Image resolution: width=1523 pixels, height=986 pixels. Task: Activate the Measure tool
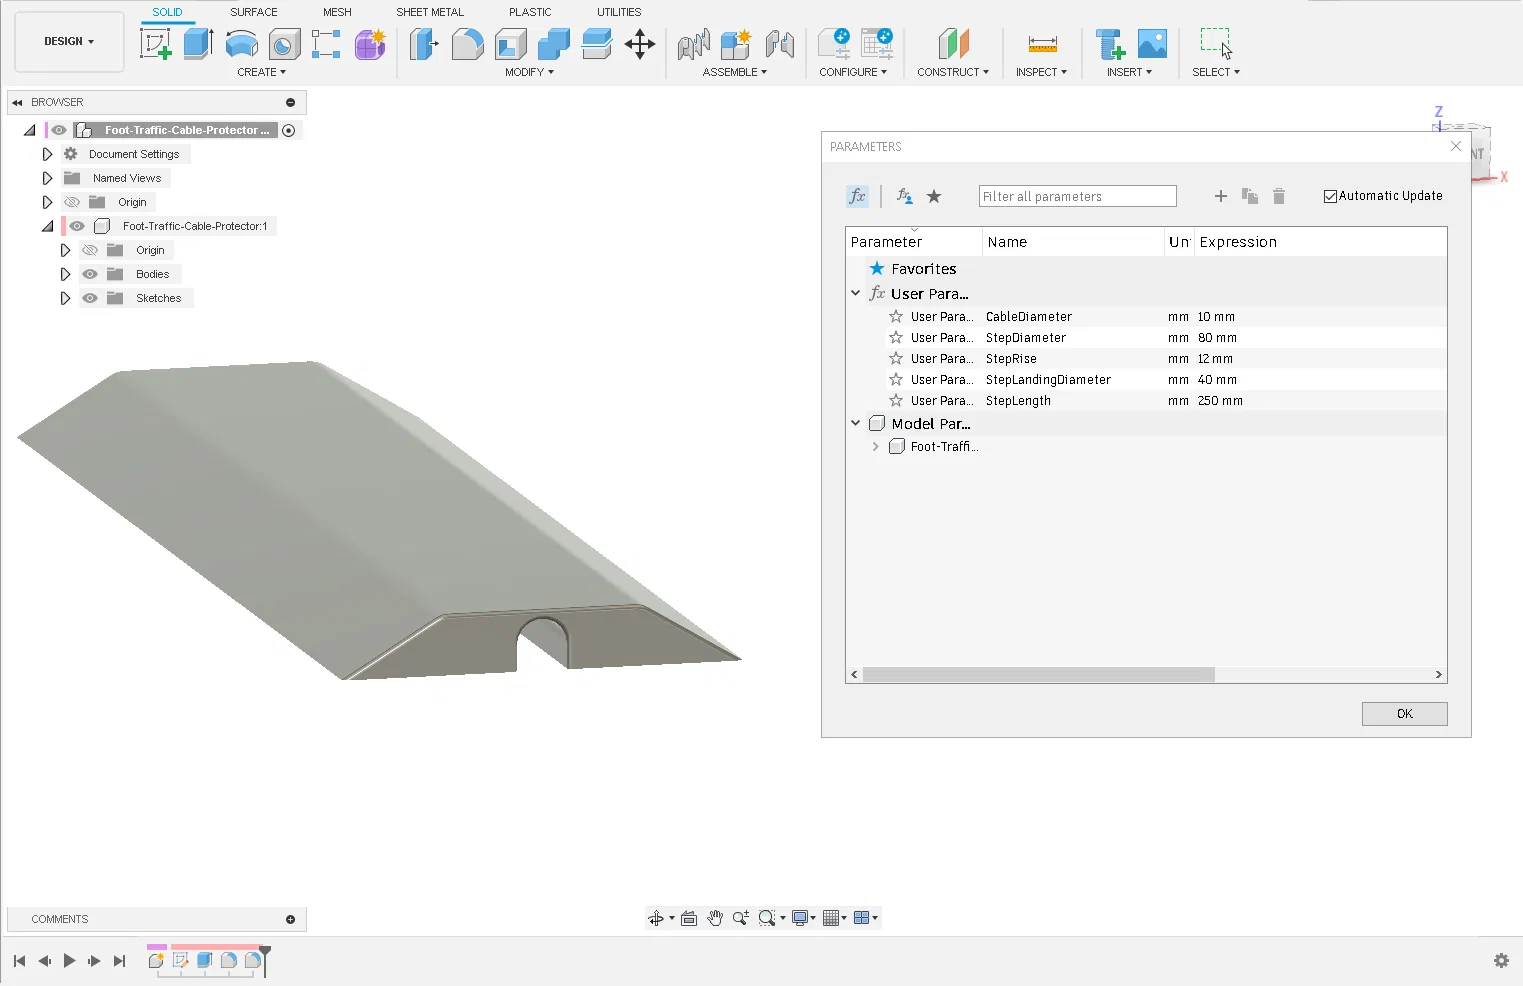point(1042,44)
